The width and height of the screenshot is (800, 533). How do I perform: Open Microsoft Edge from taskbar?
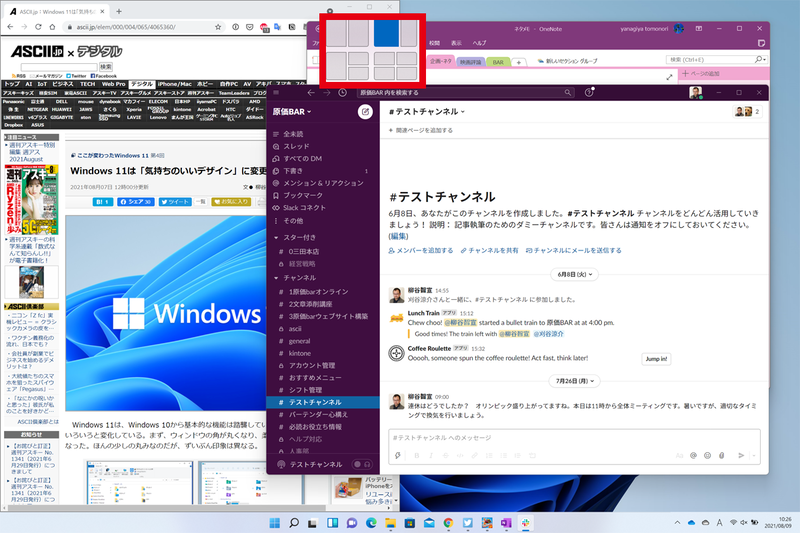(371, 523)
